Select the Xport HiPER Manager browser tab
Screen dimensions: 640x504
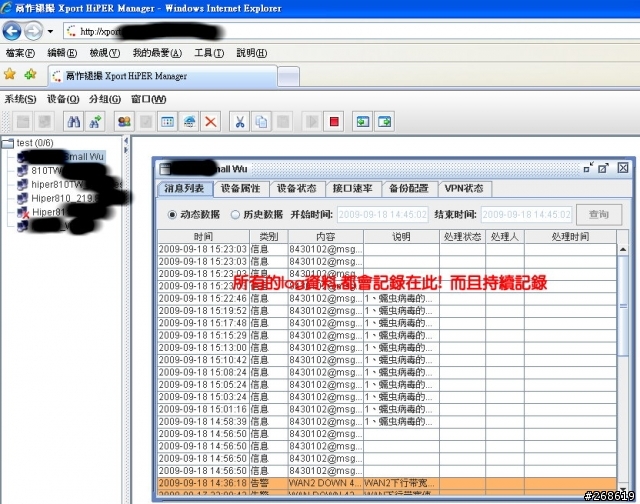(x=162, y=76)
